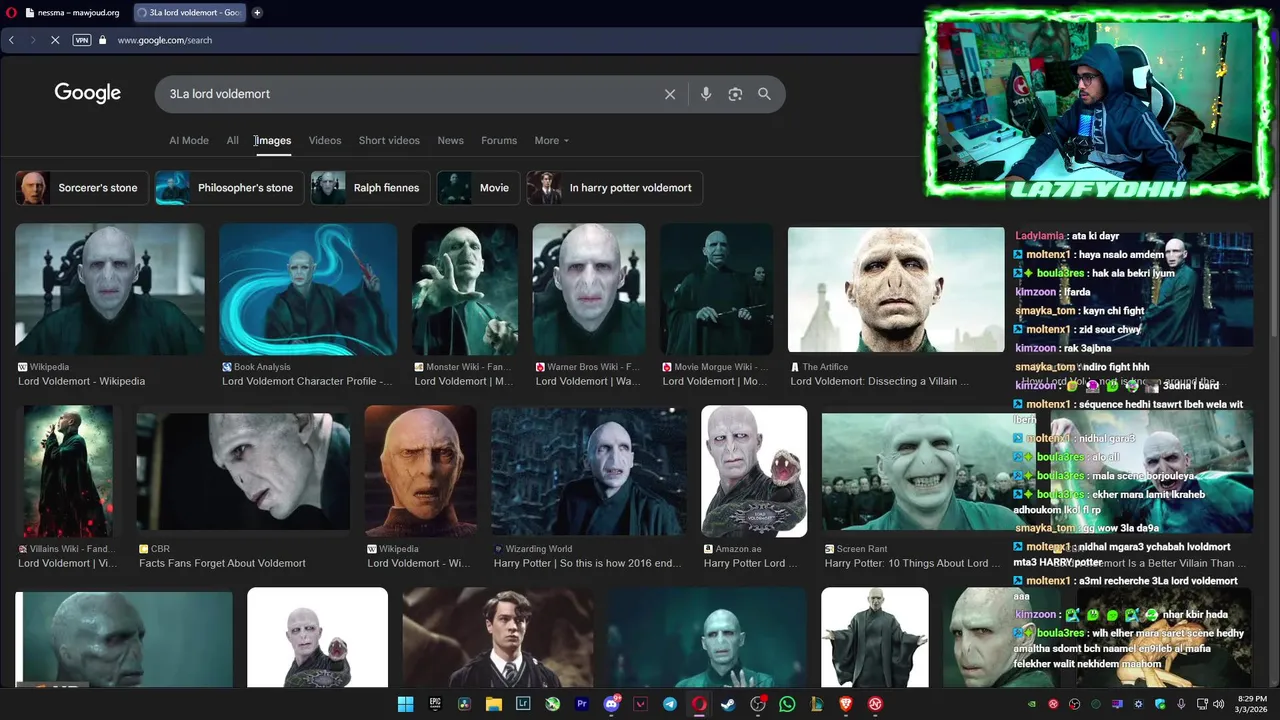Select the Images tab
Viewport: 1280px width, 720px height.
(x=272, y=140)
